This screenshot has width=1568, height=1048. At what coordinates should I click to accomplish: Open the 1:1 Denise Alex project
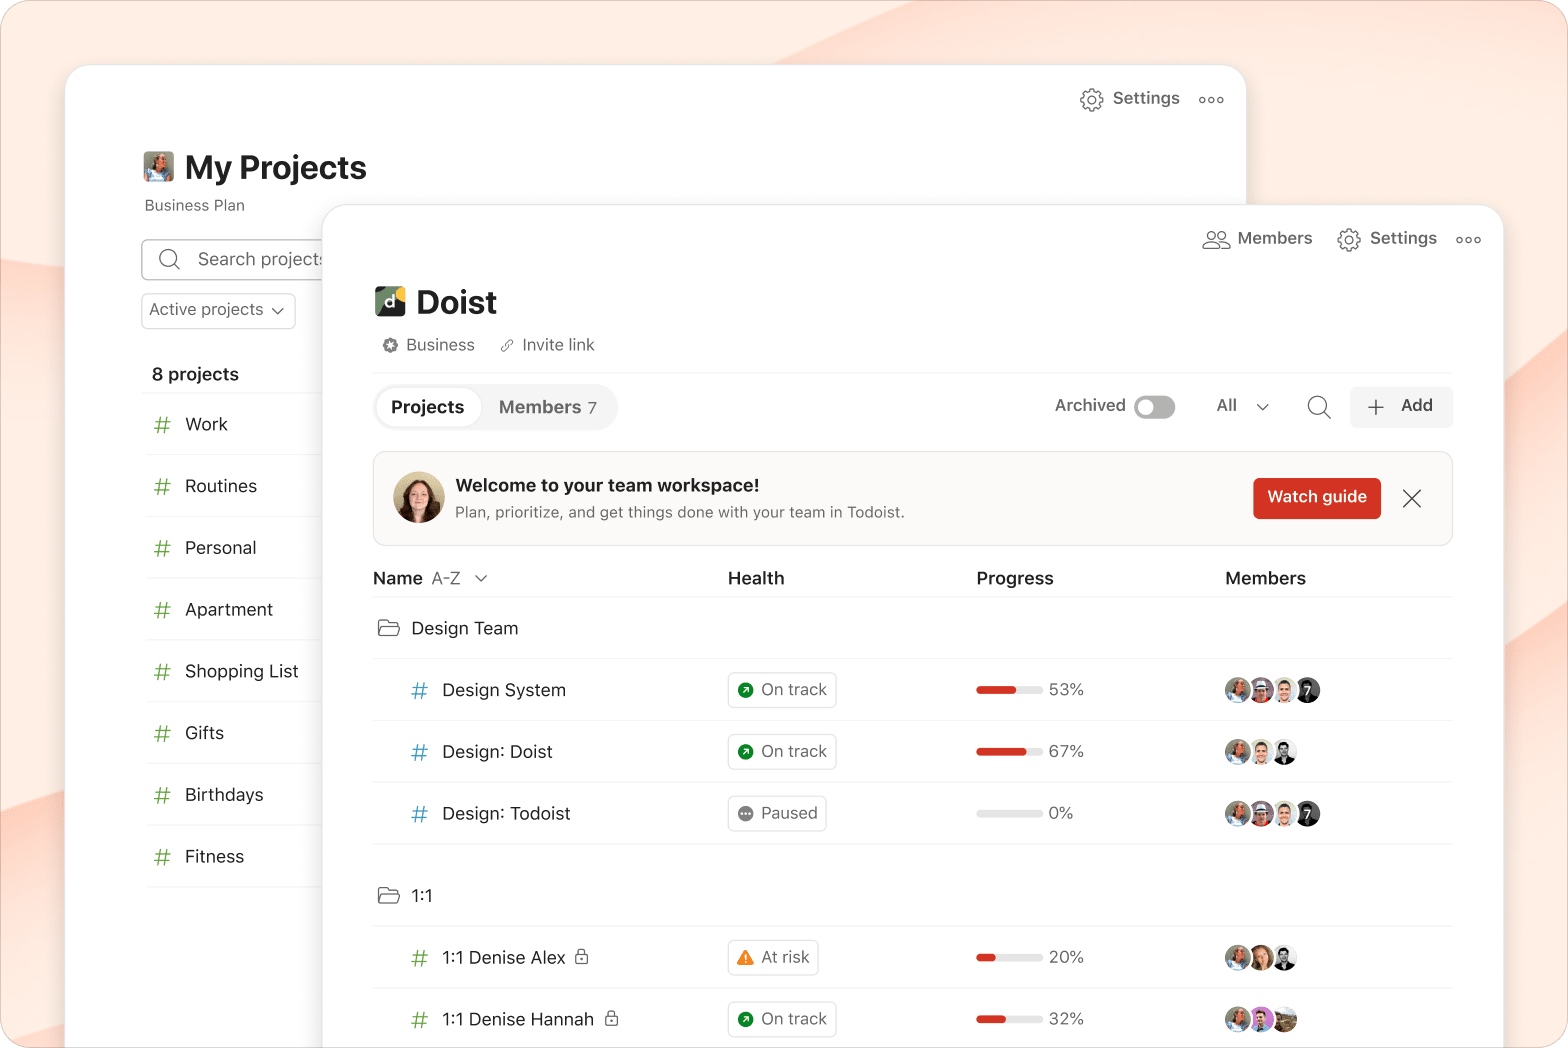(504, 957)
